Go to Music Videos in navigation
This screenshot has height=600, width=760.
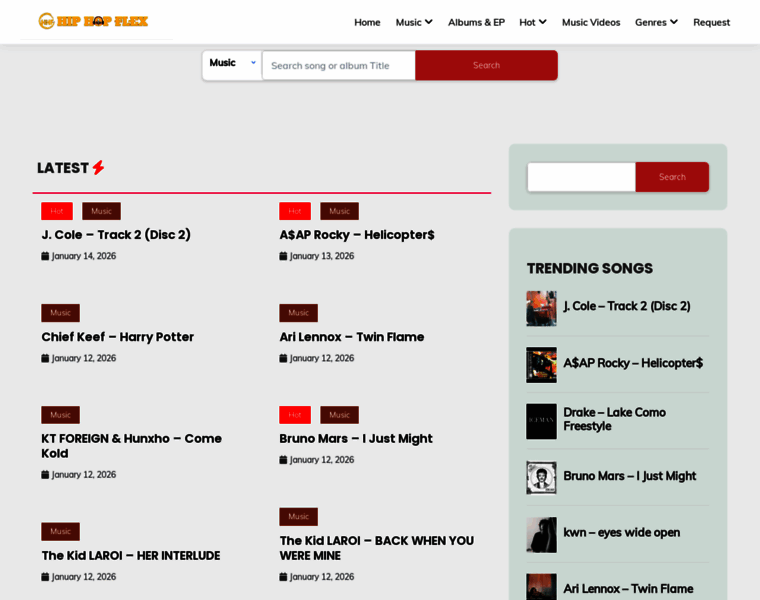point(591,22)
